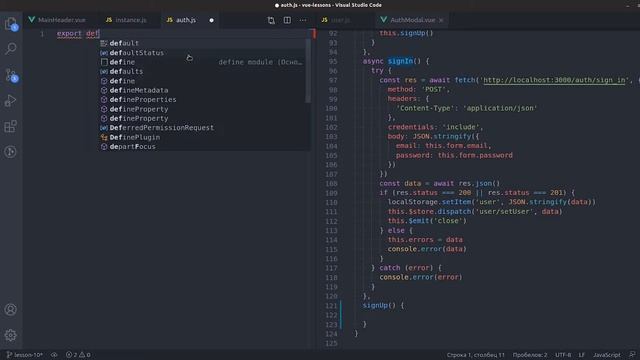This screenshot has height=360, width=640.
Task: Open the localhost:3000/auth/sign_in link
Action: pos(554,80)
